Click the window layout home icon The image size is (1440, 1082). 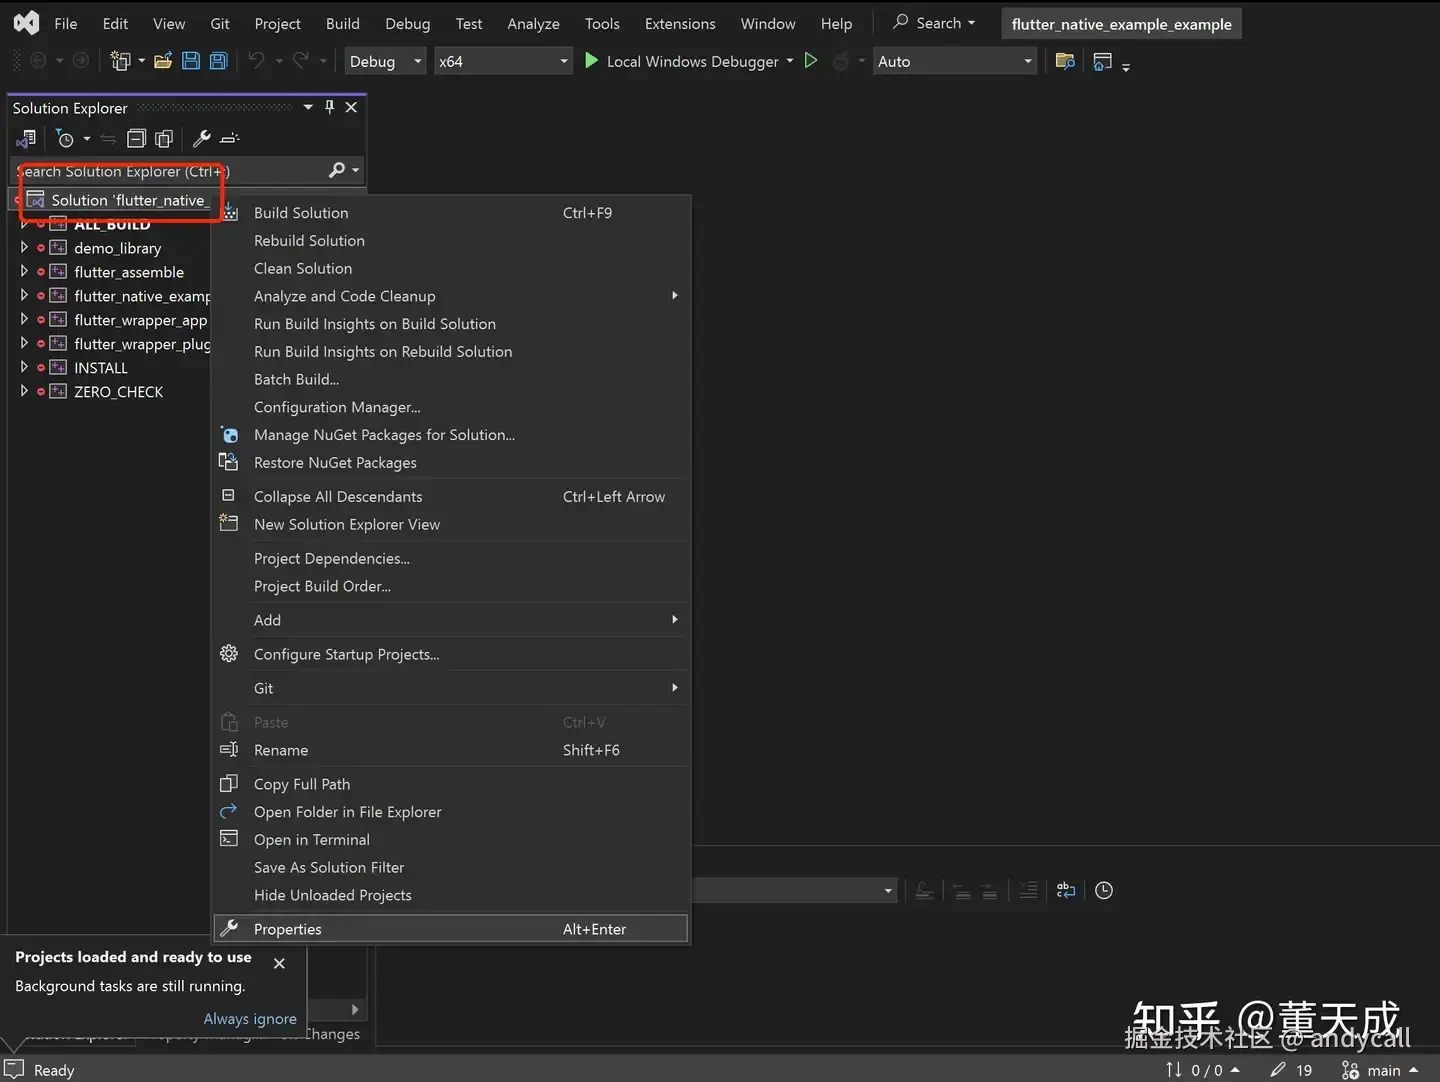coord(1102,62)
